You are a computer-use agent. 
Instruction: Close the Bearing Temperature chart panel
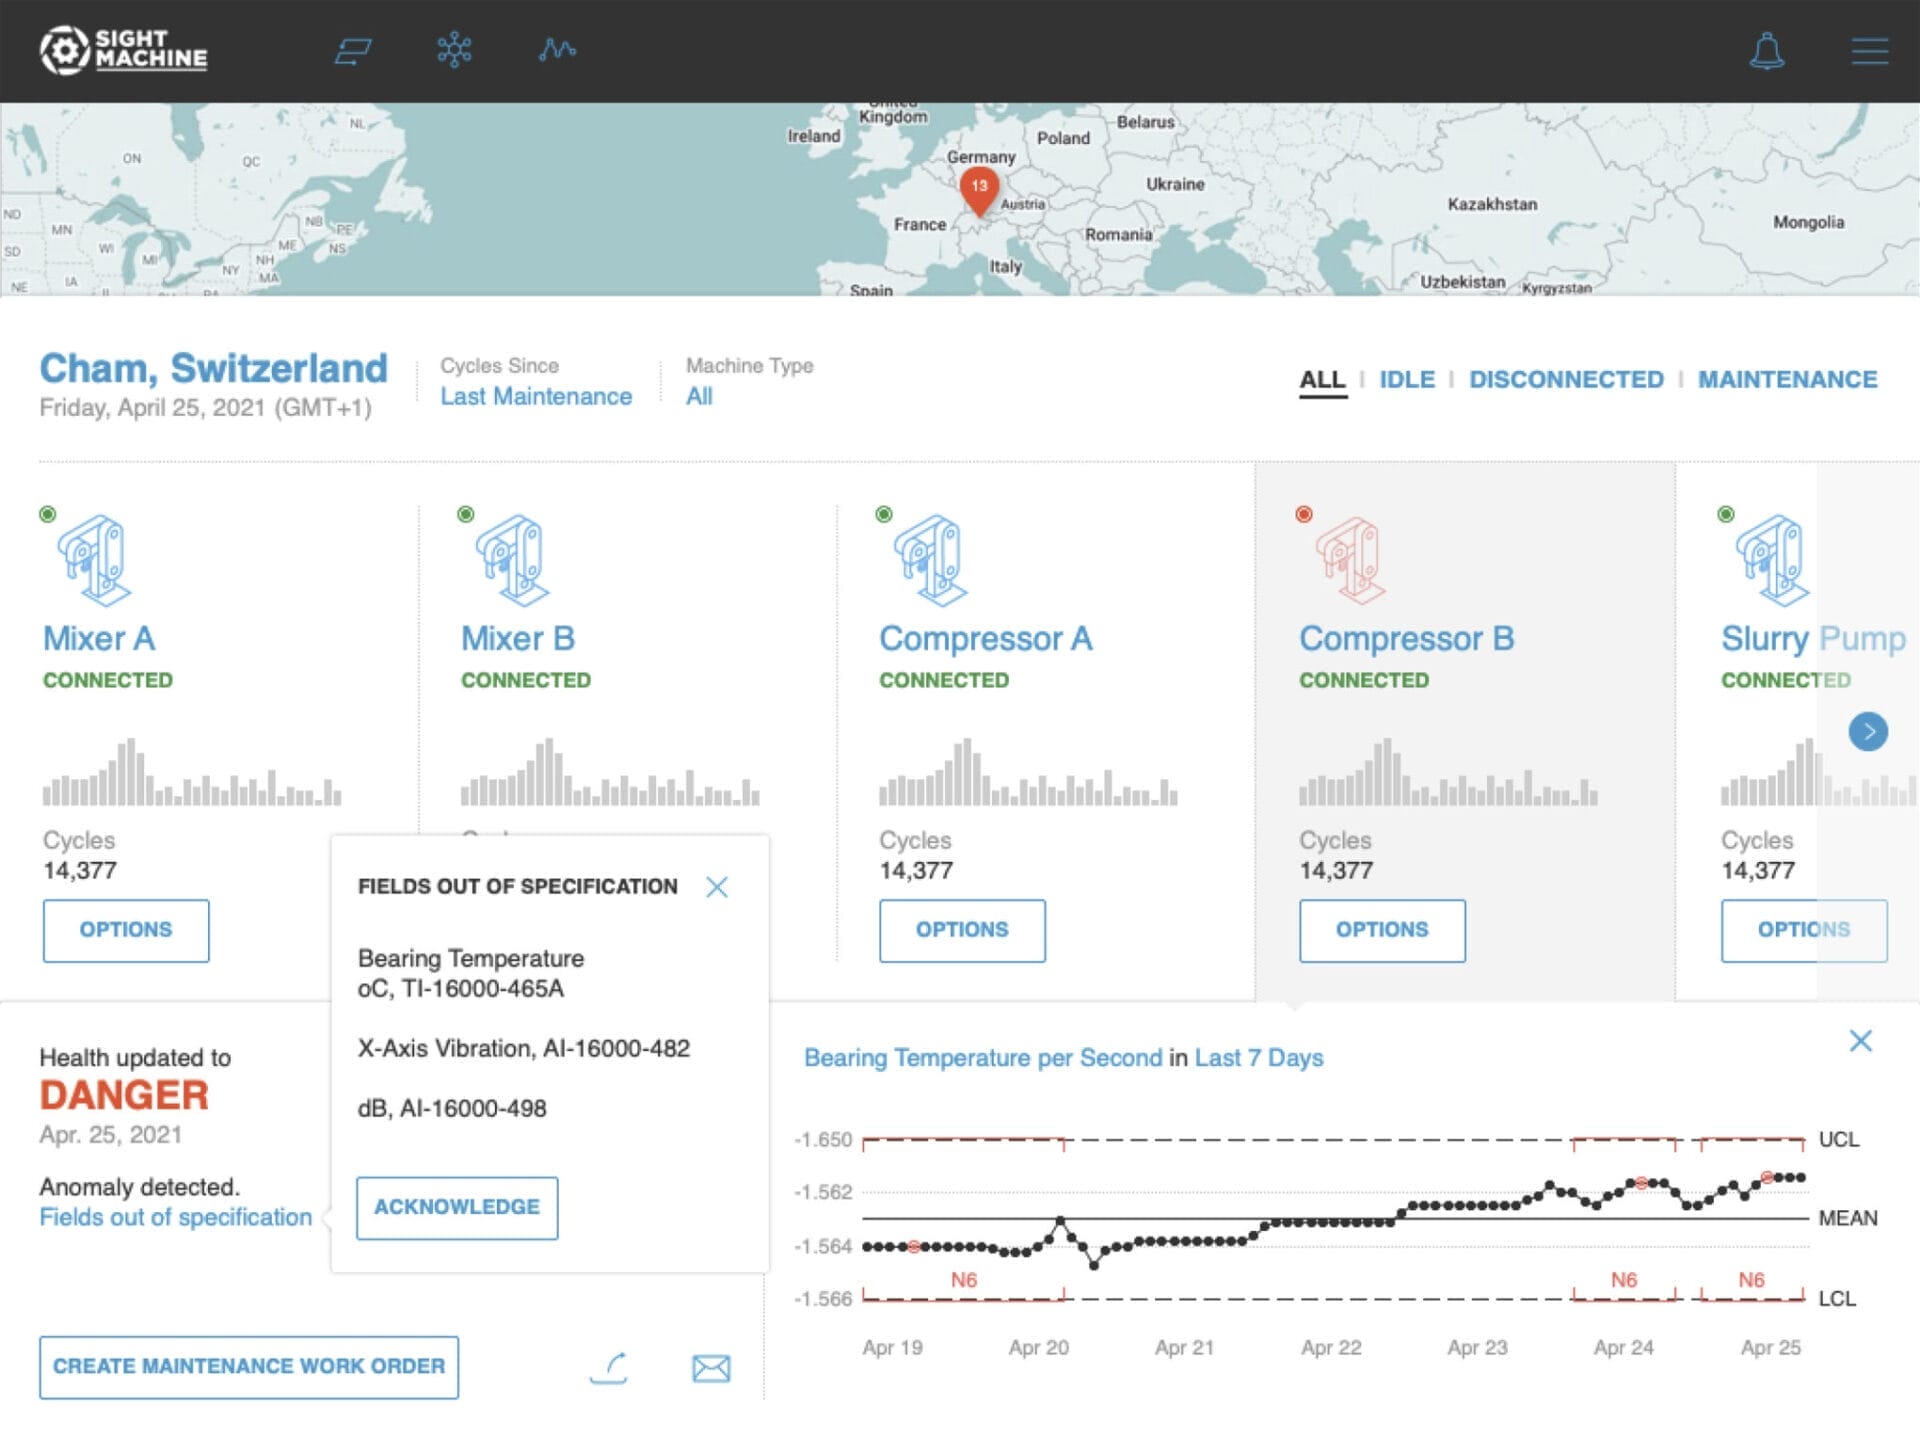(x=1860, y=1041)
